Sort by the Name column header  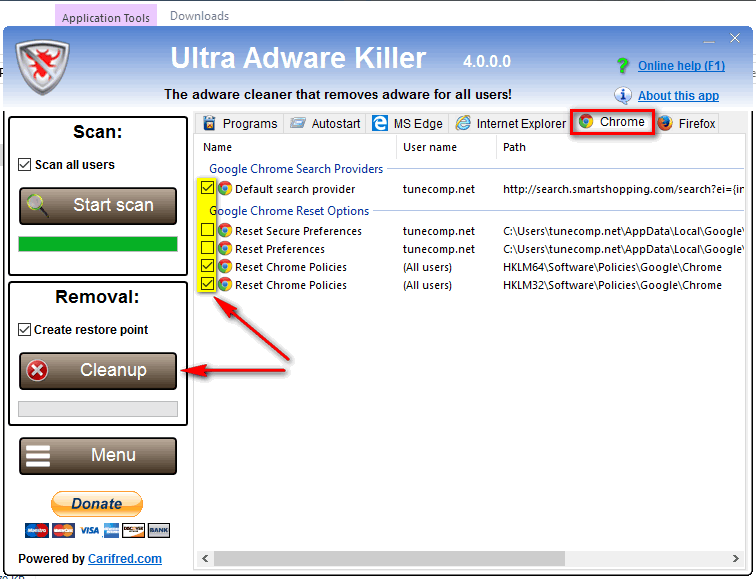point(296,147)
